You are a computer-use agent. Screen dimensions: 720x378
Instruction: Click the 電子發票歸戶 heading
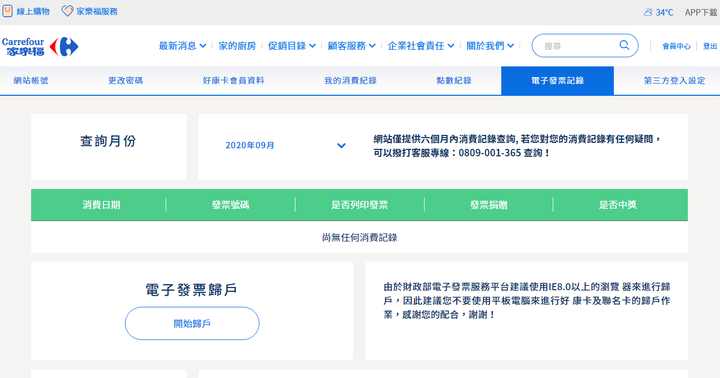pos(192,289)
